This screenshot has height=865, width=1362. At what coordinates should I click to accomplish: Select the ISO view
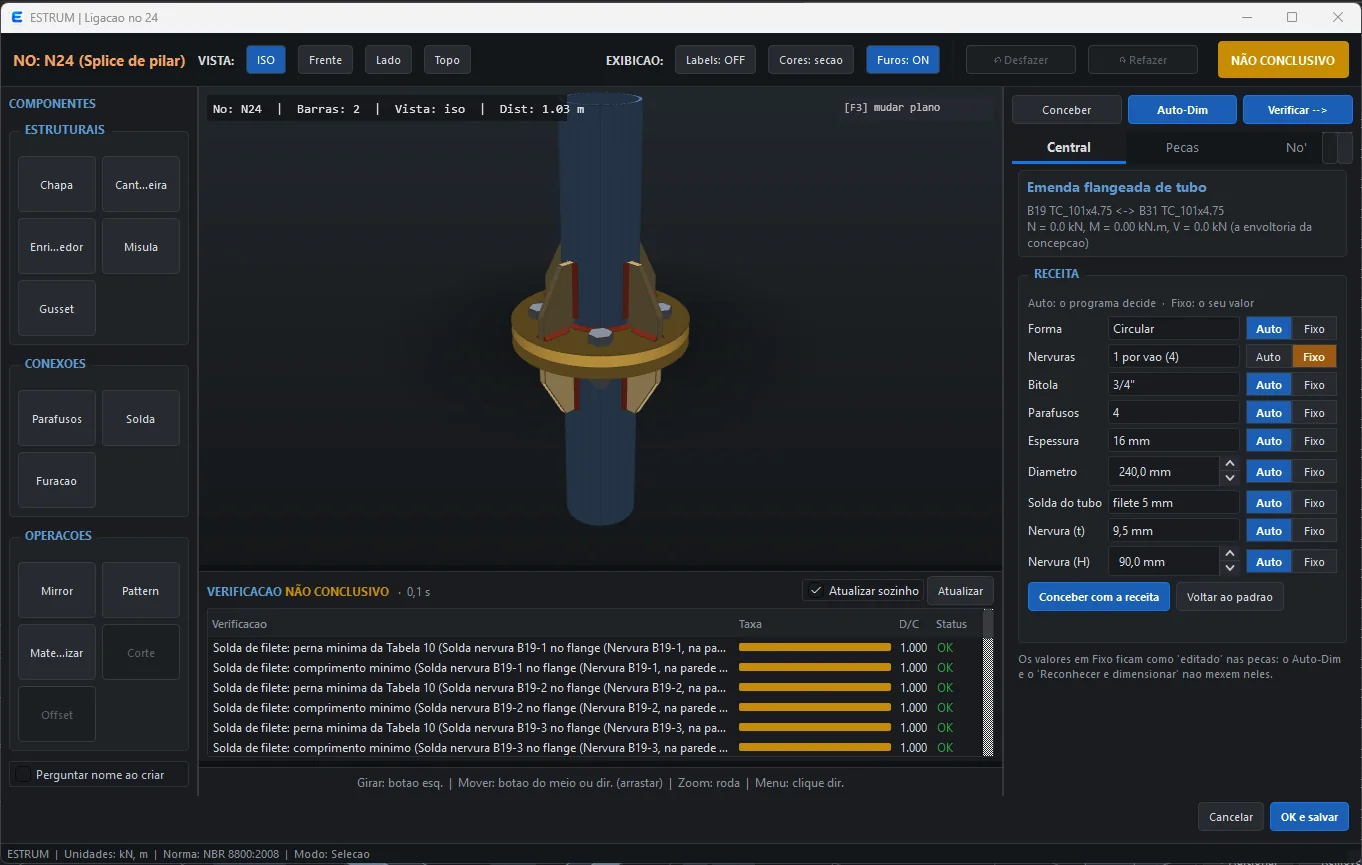pos(266,60)
